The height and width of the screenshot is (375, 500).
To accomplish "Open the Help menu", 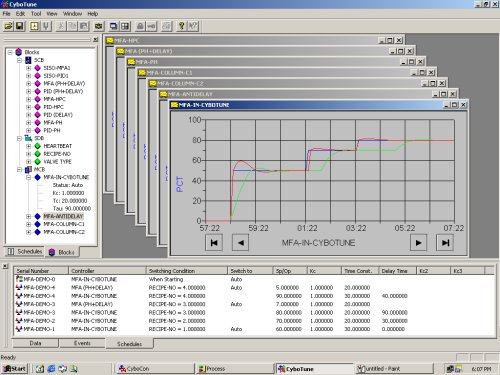I will [93, 14].
